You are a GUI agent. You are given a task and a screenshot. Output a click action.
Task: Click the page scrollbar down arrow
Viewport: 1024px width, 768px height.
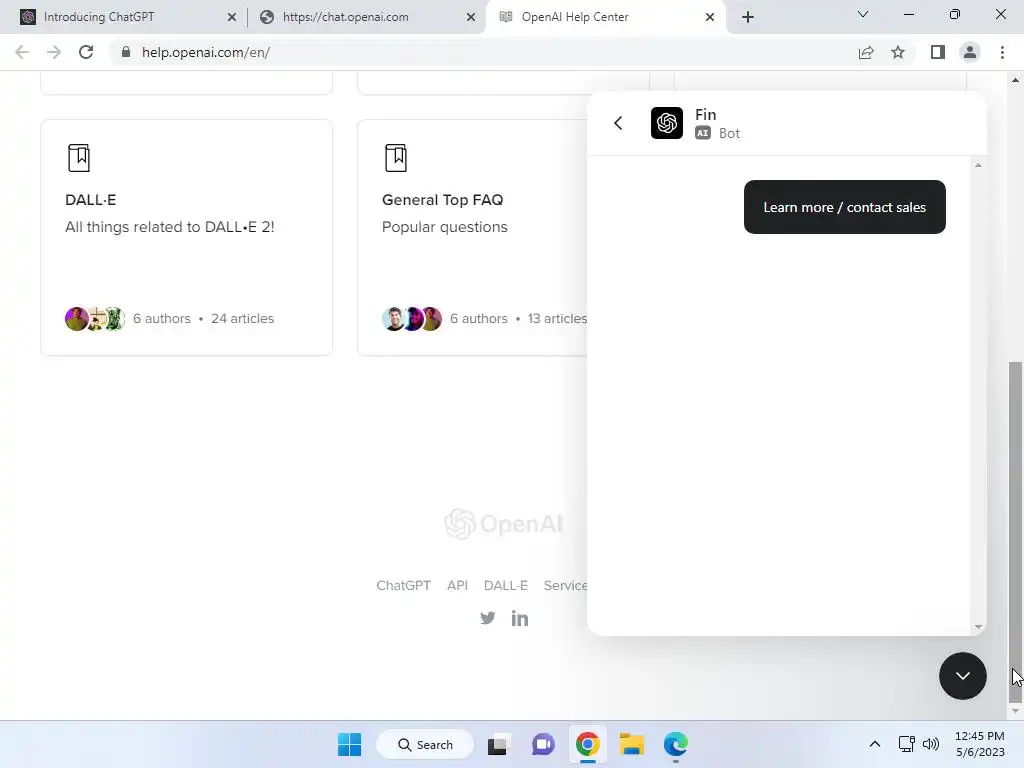[1015, 711]
